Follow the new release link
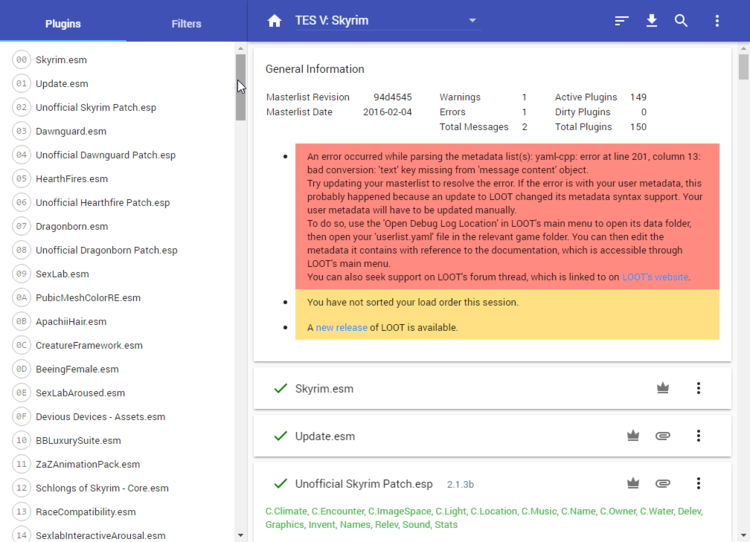 [342, 328]
